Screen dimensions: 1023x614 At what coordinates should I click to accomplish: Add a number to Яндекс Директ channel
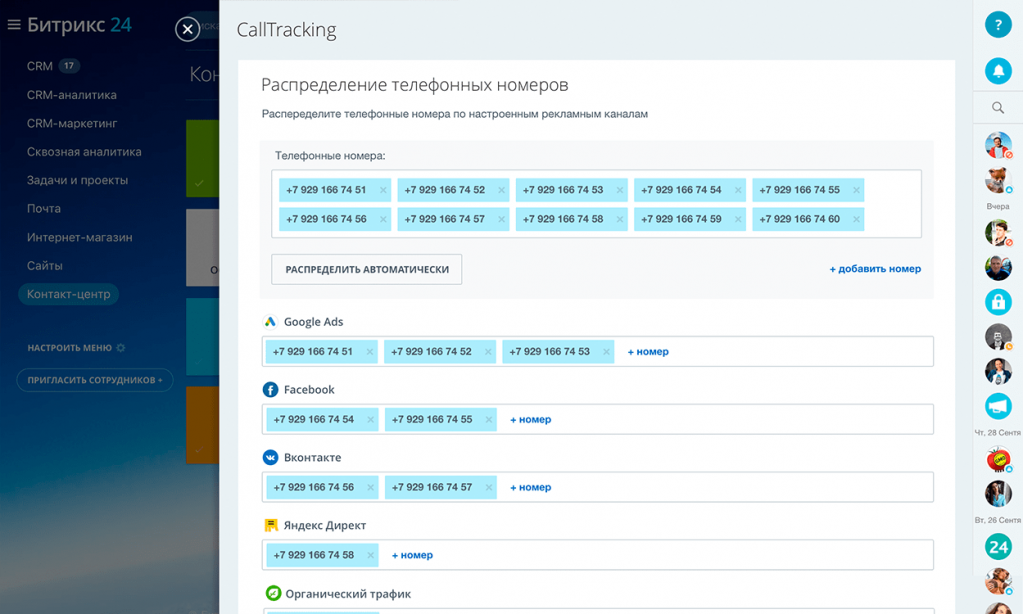point(412,555)
